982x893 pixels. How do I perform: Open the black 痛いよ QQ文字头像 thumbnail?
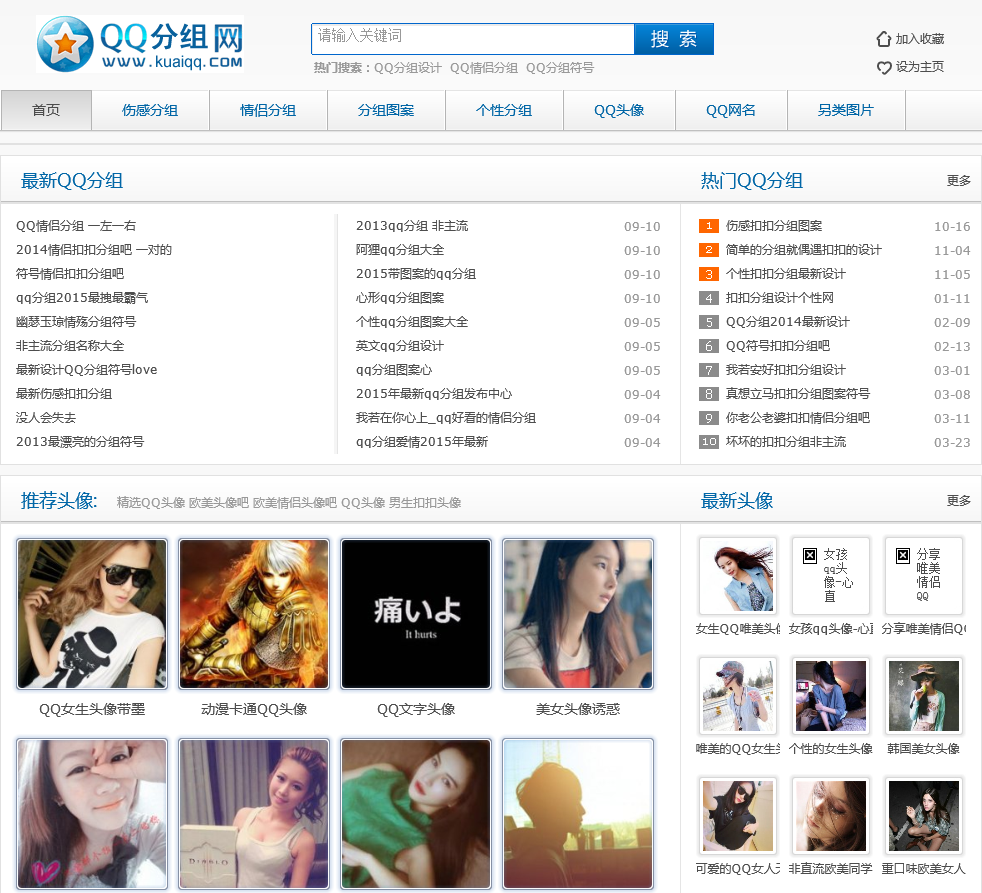(x=416, y=614)
